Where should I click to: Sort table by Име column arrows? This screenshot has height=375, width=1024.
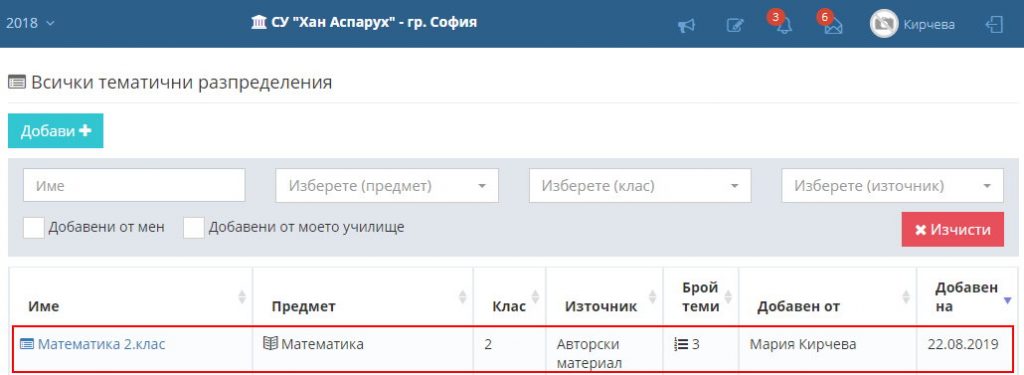coord(242,297)
